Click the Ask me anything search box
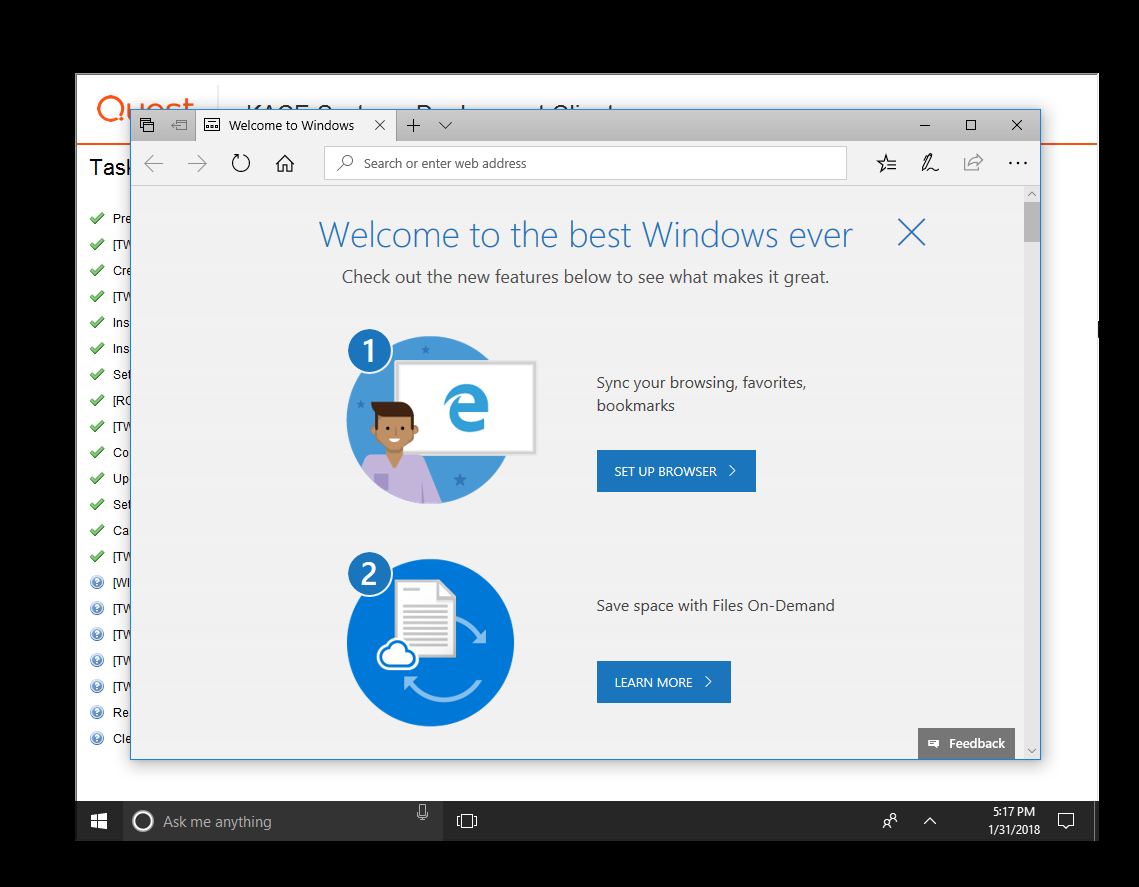Screen dimensions: 1139x887 coord(283,821)
